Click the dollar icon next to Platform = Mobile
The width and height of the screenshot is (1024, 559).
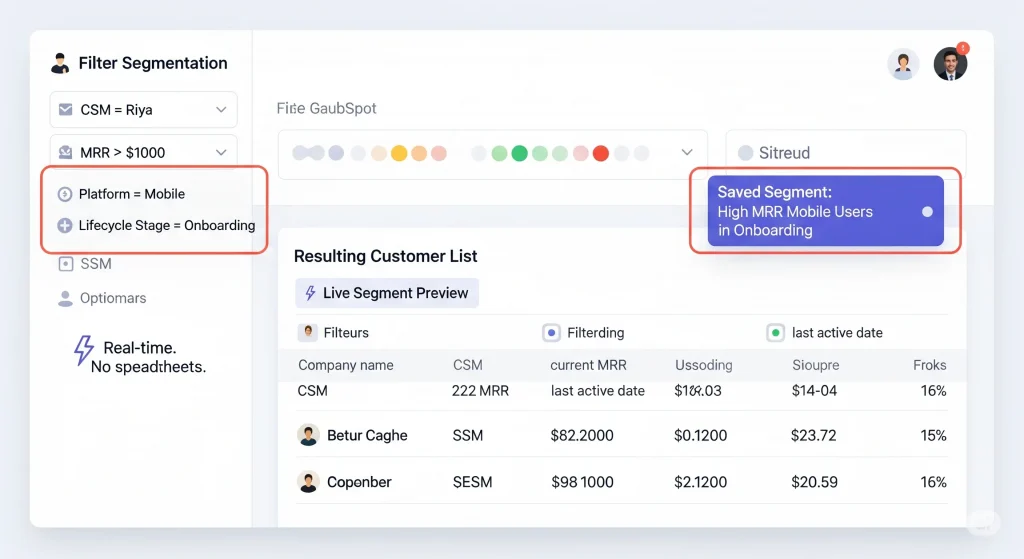pyautogui.click(x=66, y=194)
